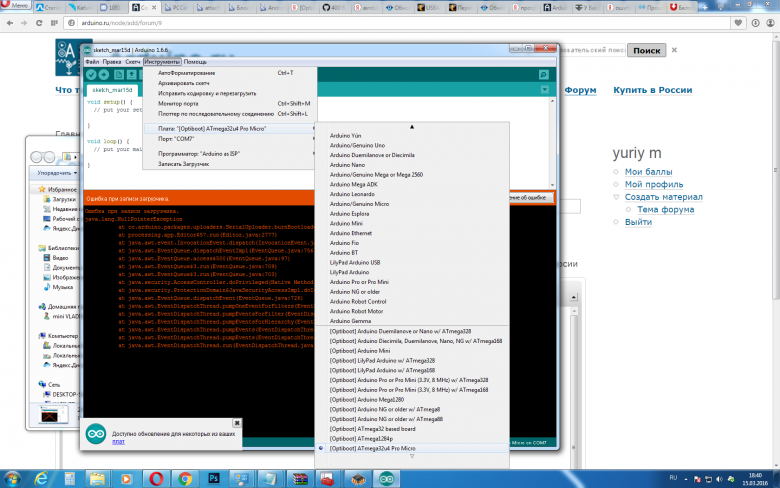The width and height of the screenshot is (780, 488).
Task: Click the speed dial grid icon
Action: [54, 23]
